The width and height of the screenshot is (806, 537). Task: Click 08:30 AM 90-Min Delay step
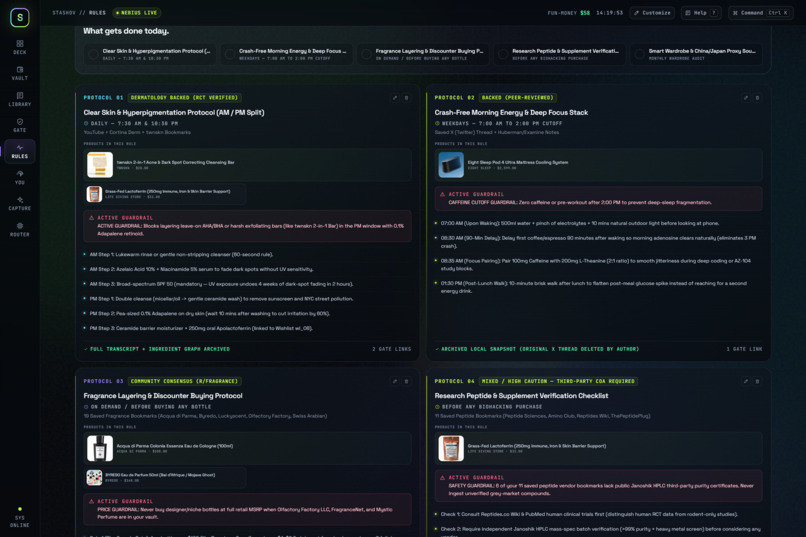(x=598, y=242)
